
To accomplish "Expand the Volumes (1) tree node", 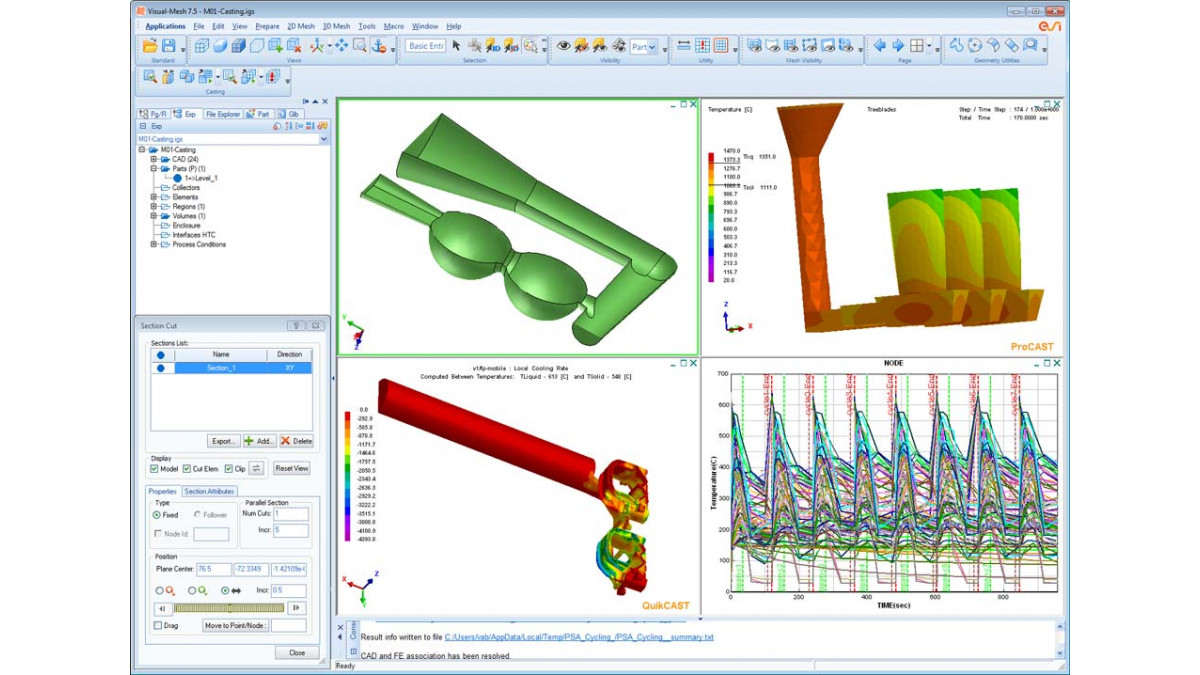I will point(154,216).
